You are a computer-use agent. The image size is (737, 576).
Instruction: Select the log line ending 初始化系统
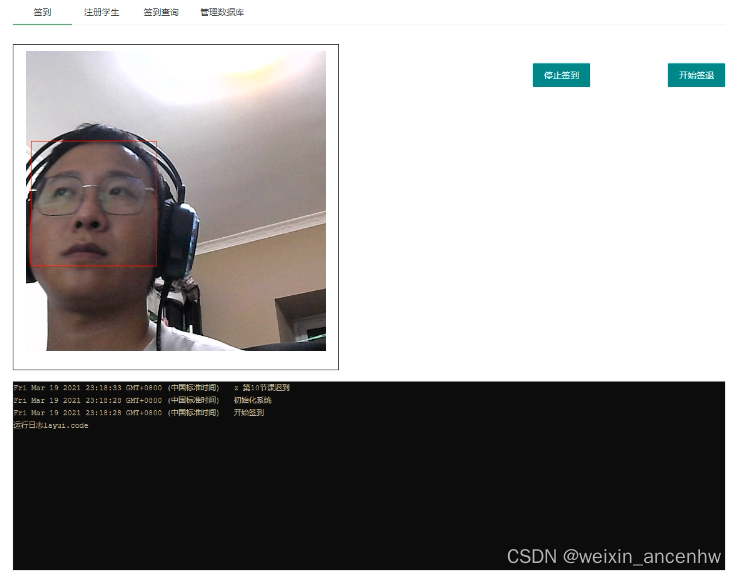[143, 401]
